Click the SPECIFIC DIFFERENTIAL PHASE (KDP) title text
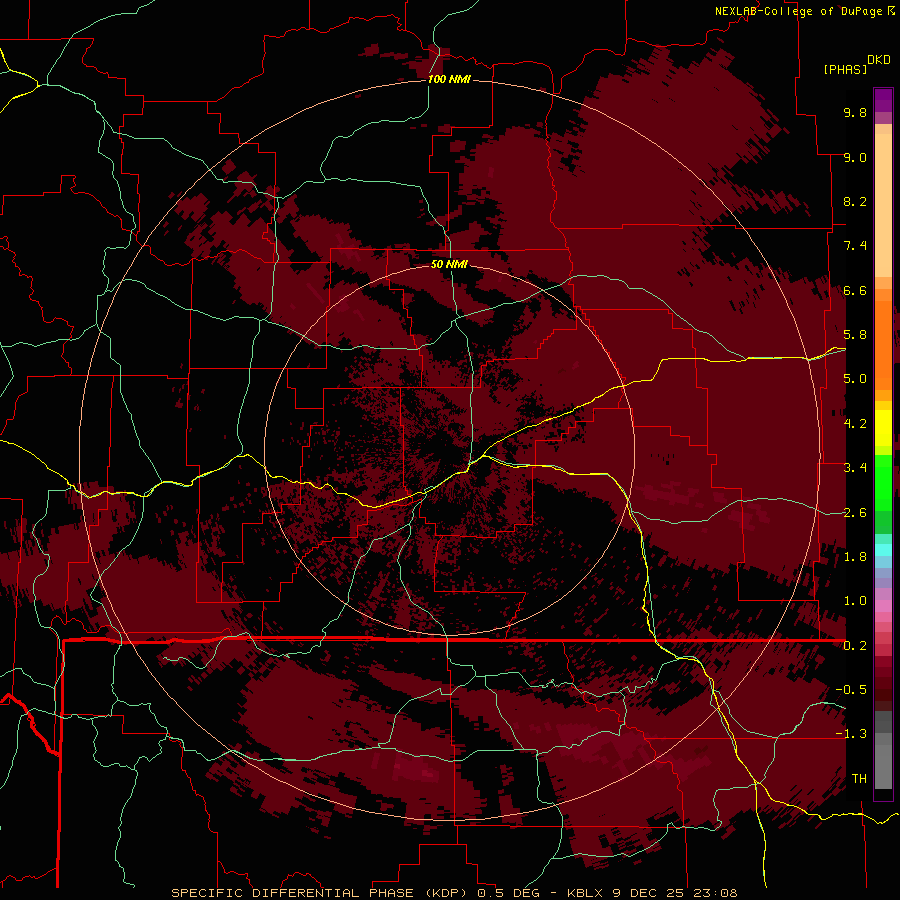This screenshot has width=900, height=900. (320, 893)
